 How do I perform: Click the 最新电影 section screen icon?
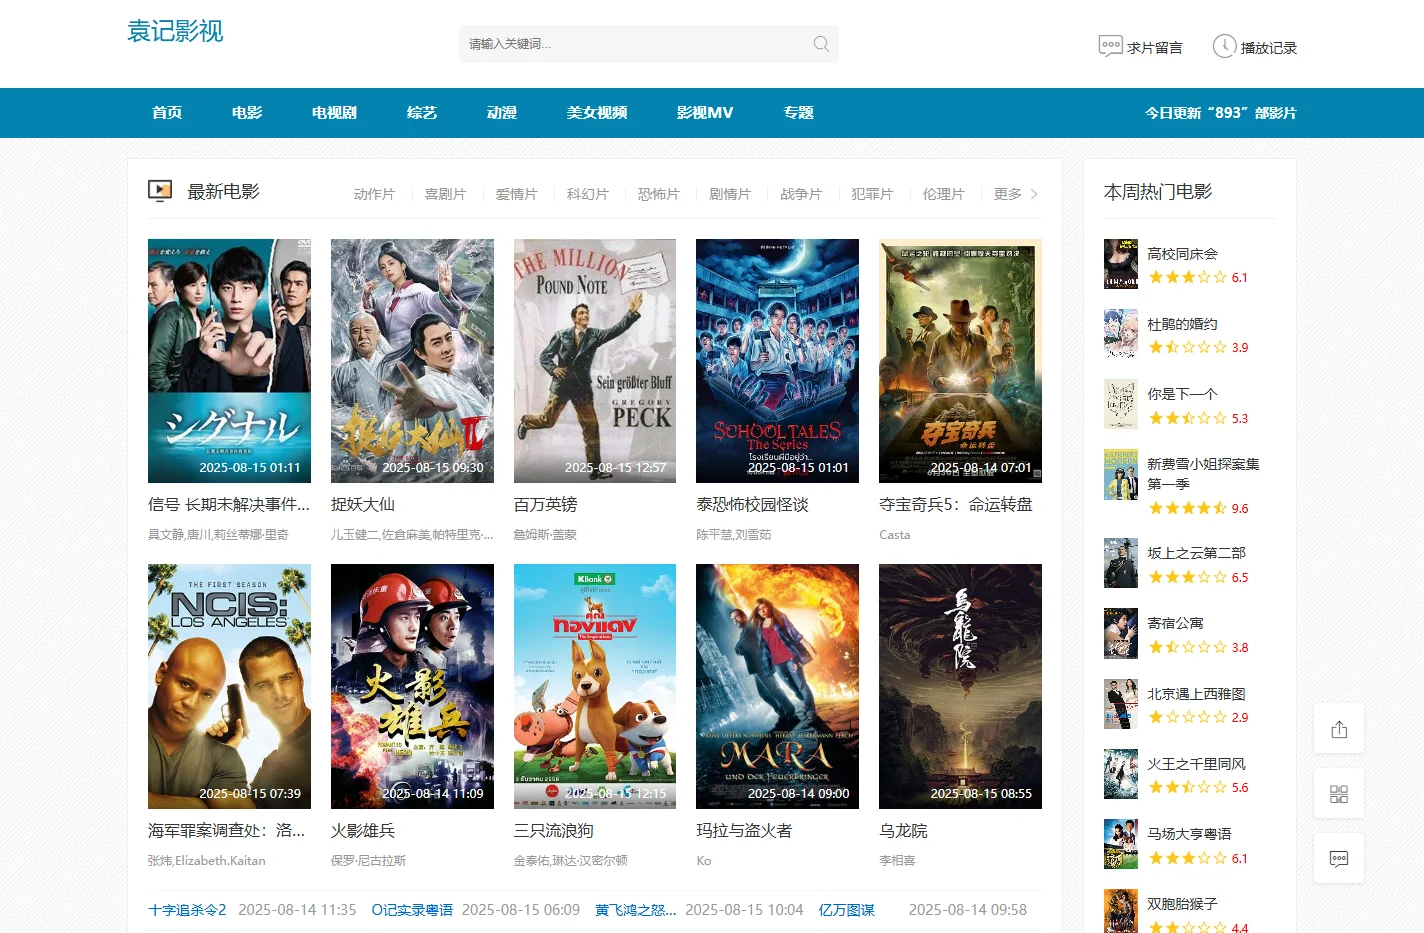[x=160, y=191]
